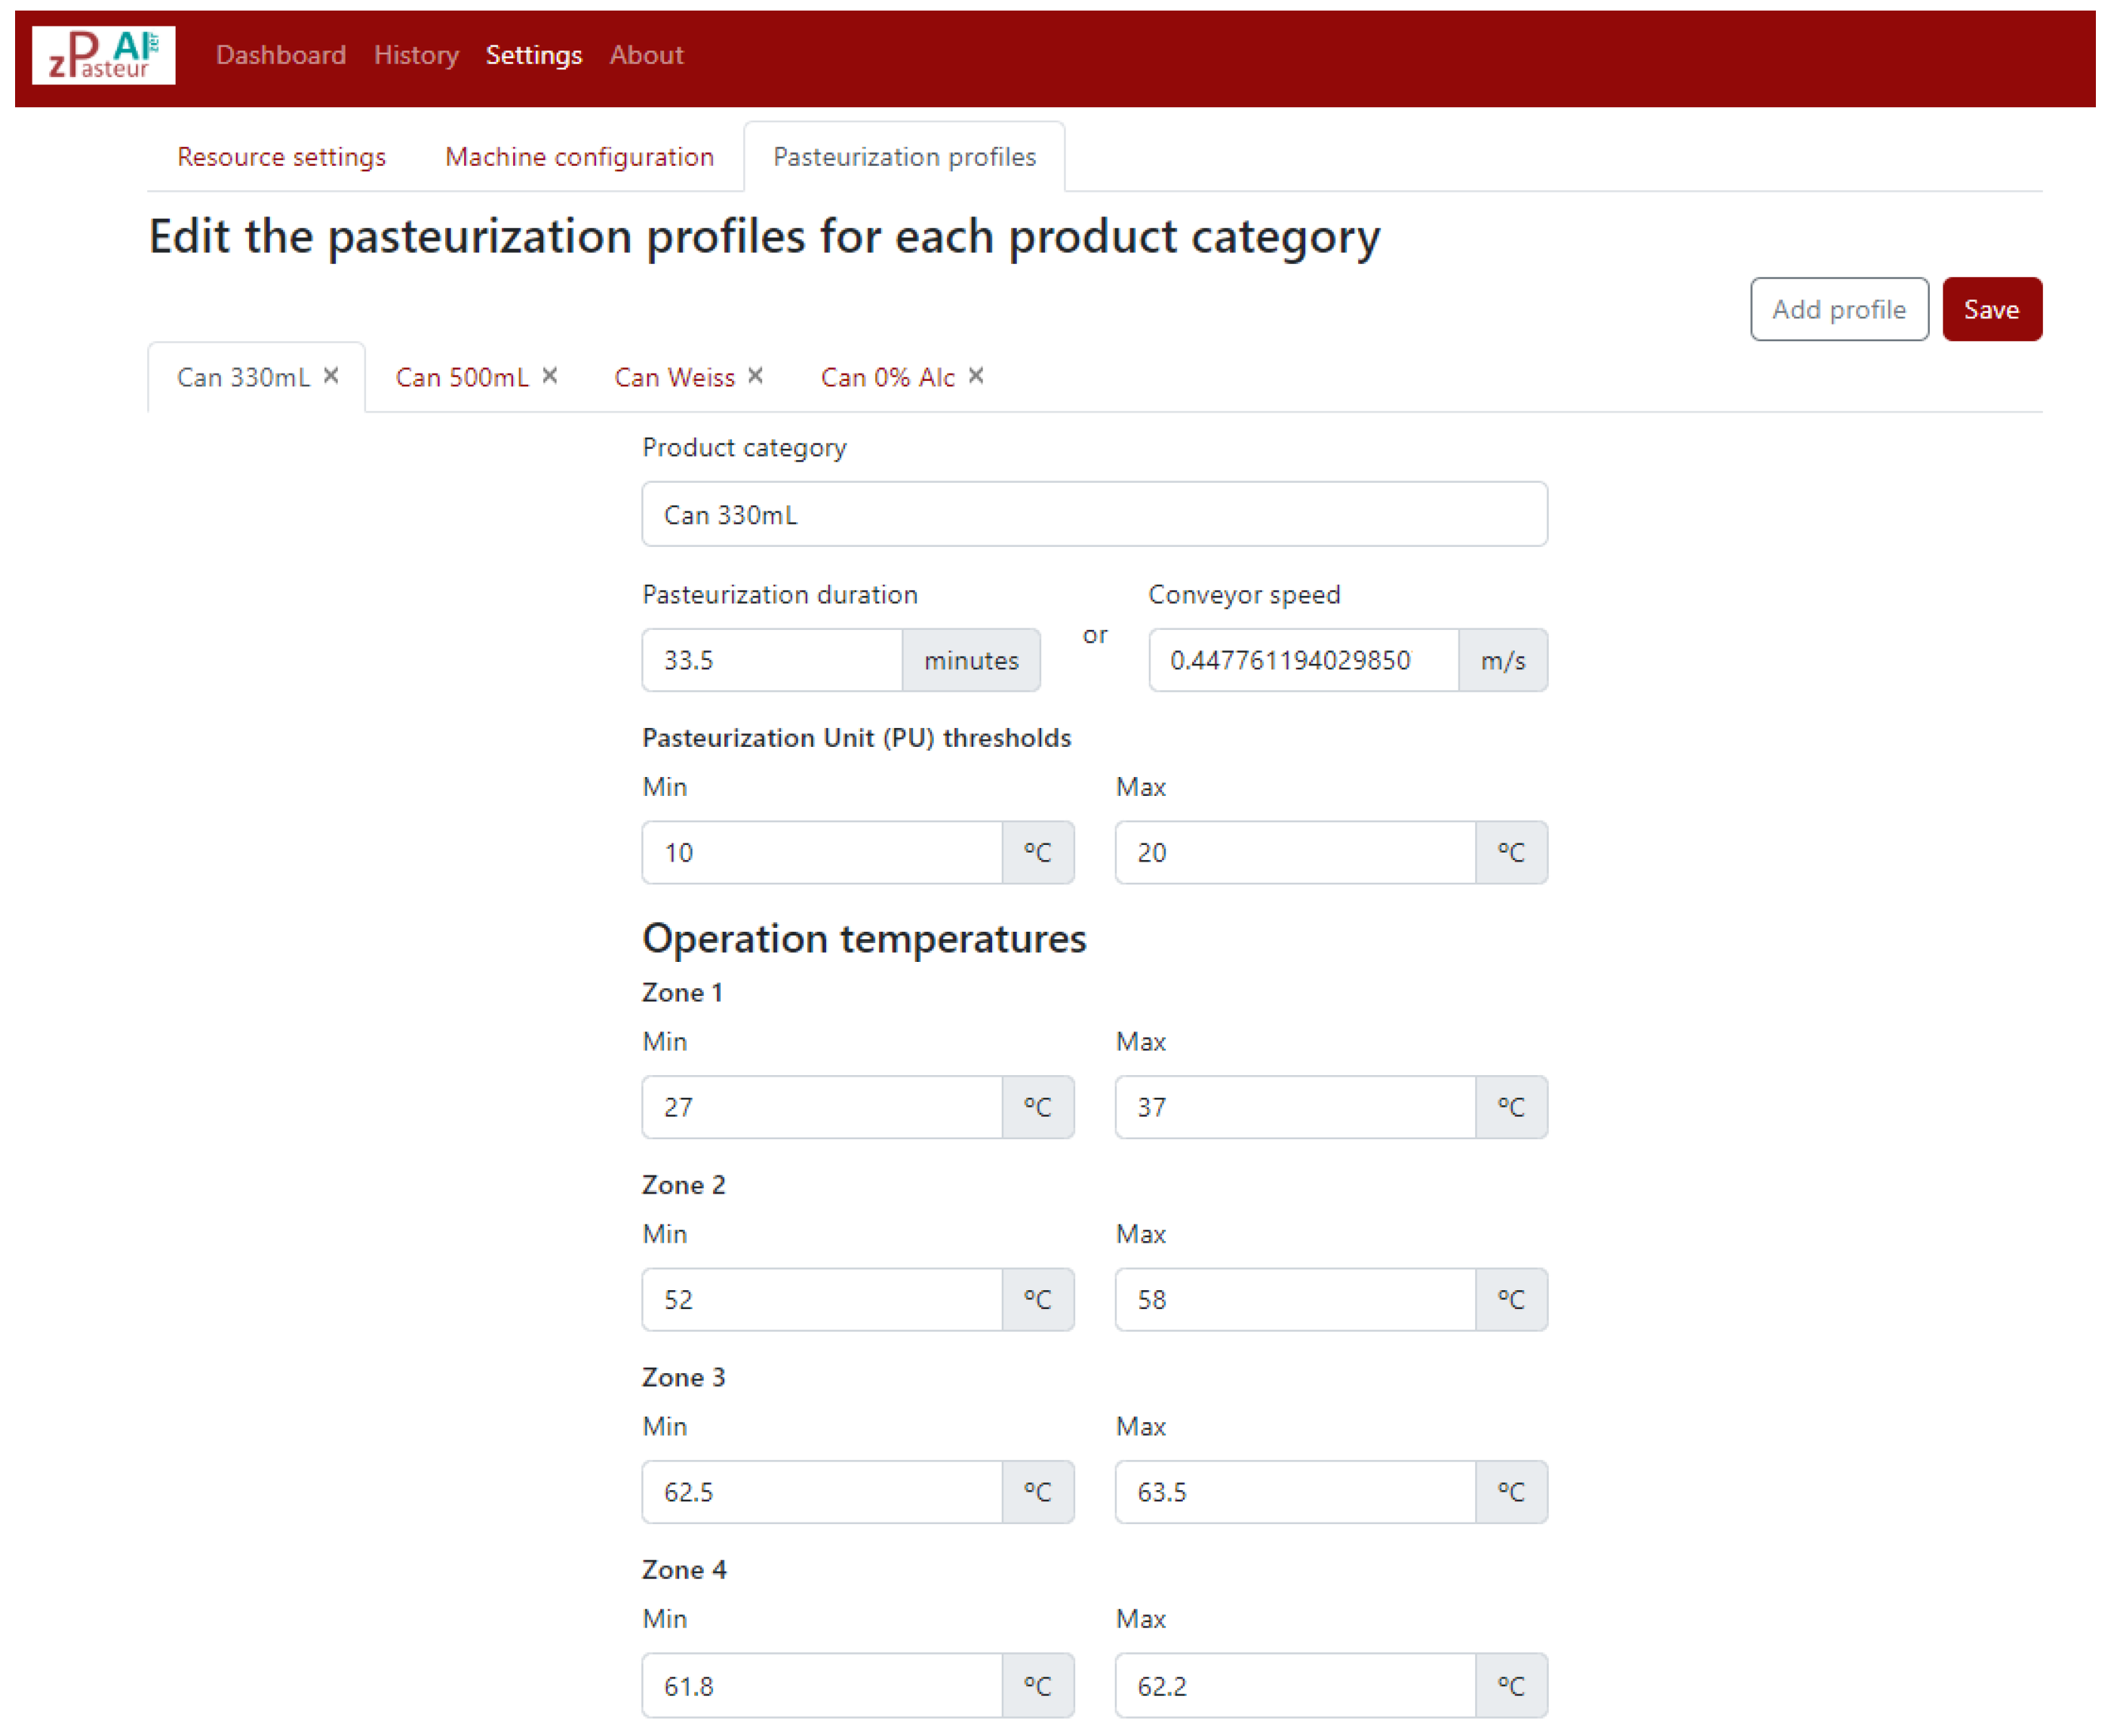Viewport: 2114px width, 1736px height.
Task: Click the PU thresholds Max field
Action: [1294, 852]
